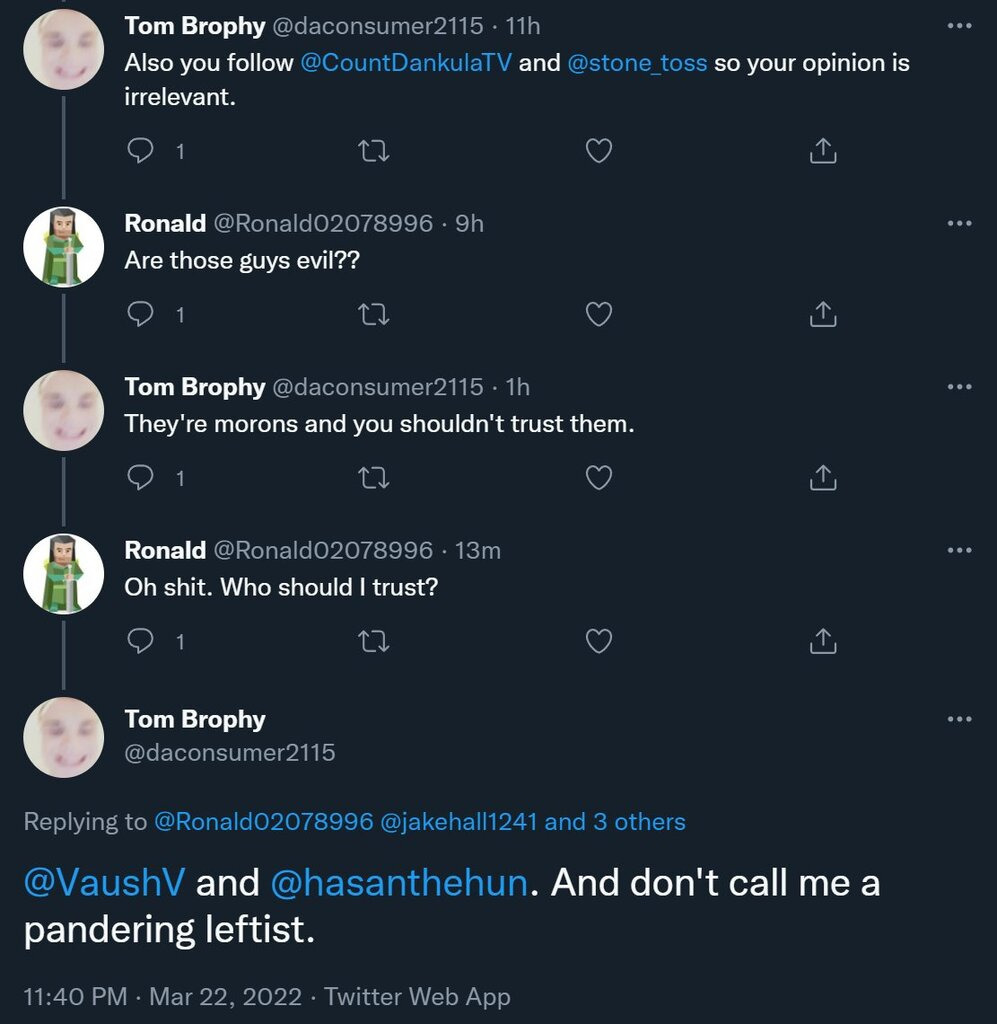Open more menu on Ronald's 13m tweet

point(958,550)
